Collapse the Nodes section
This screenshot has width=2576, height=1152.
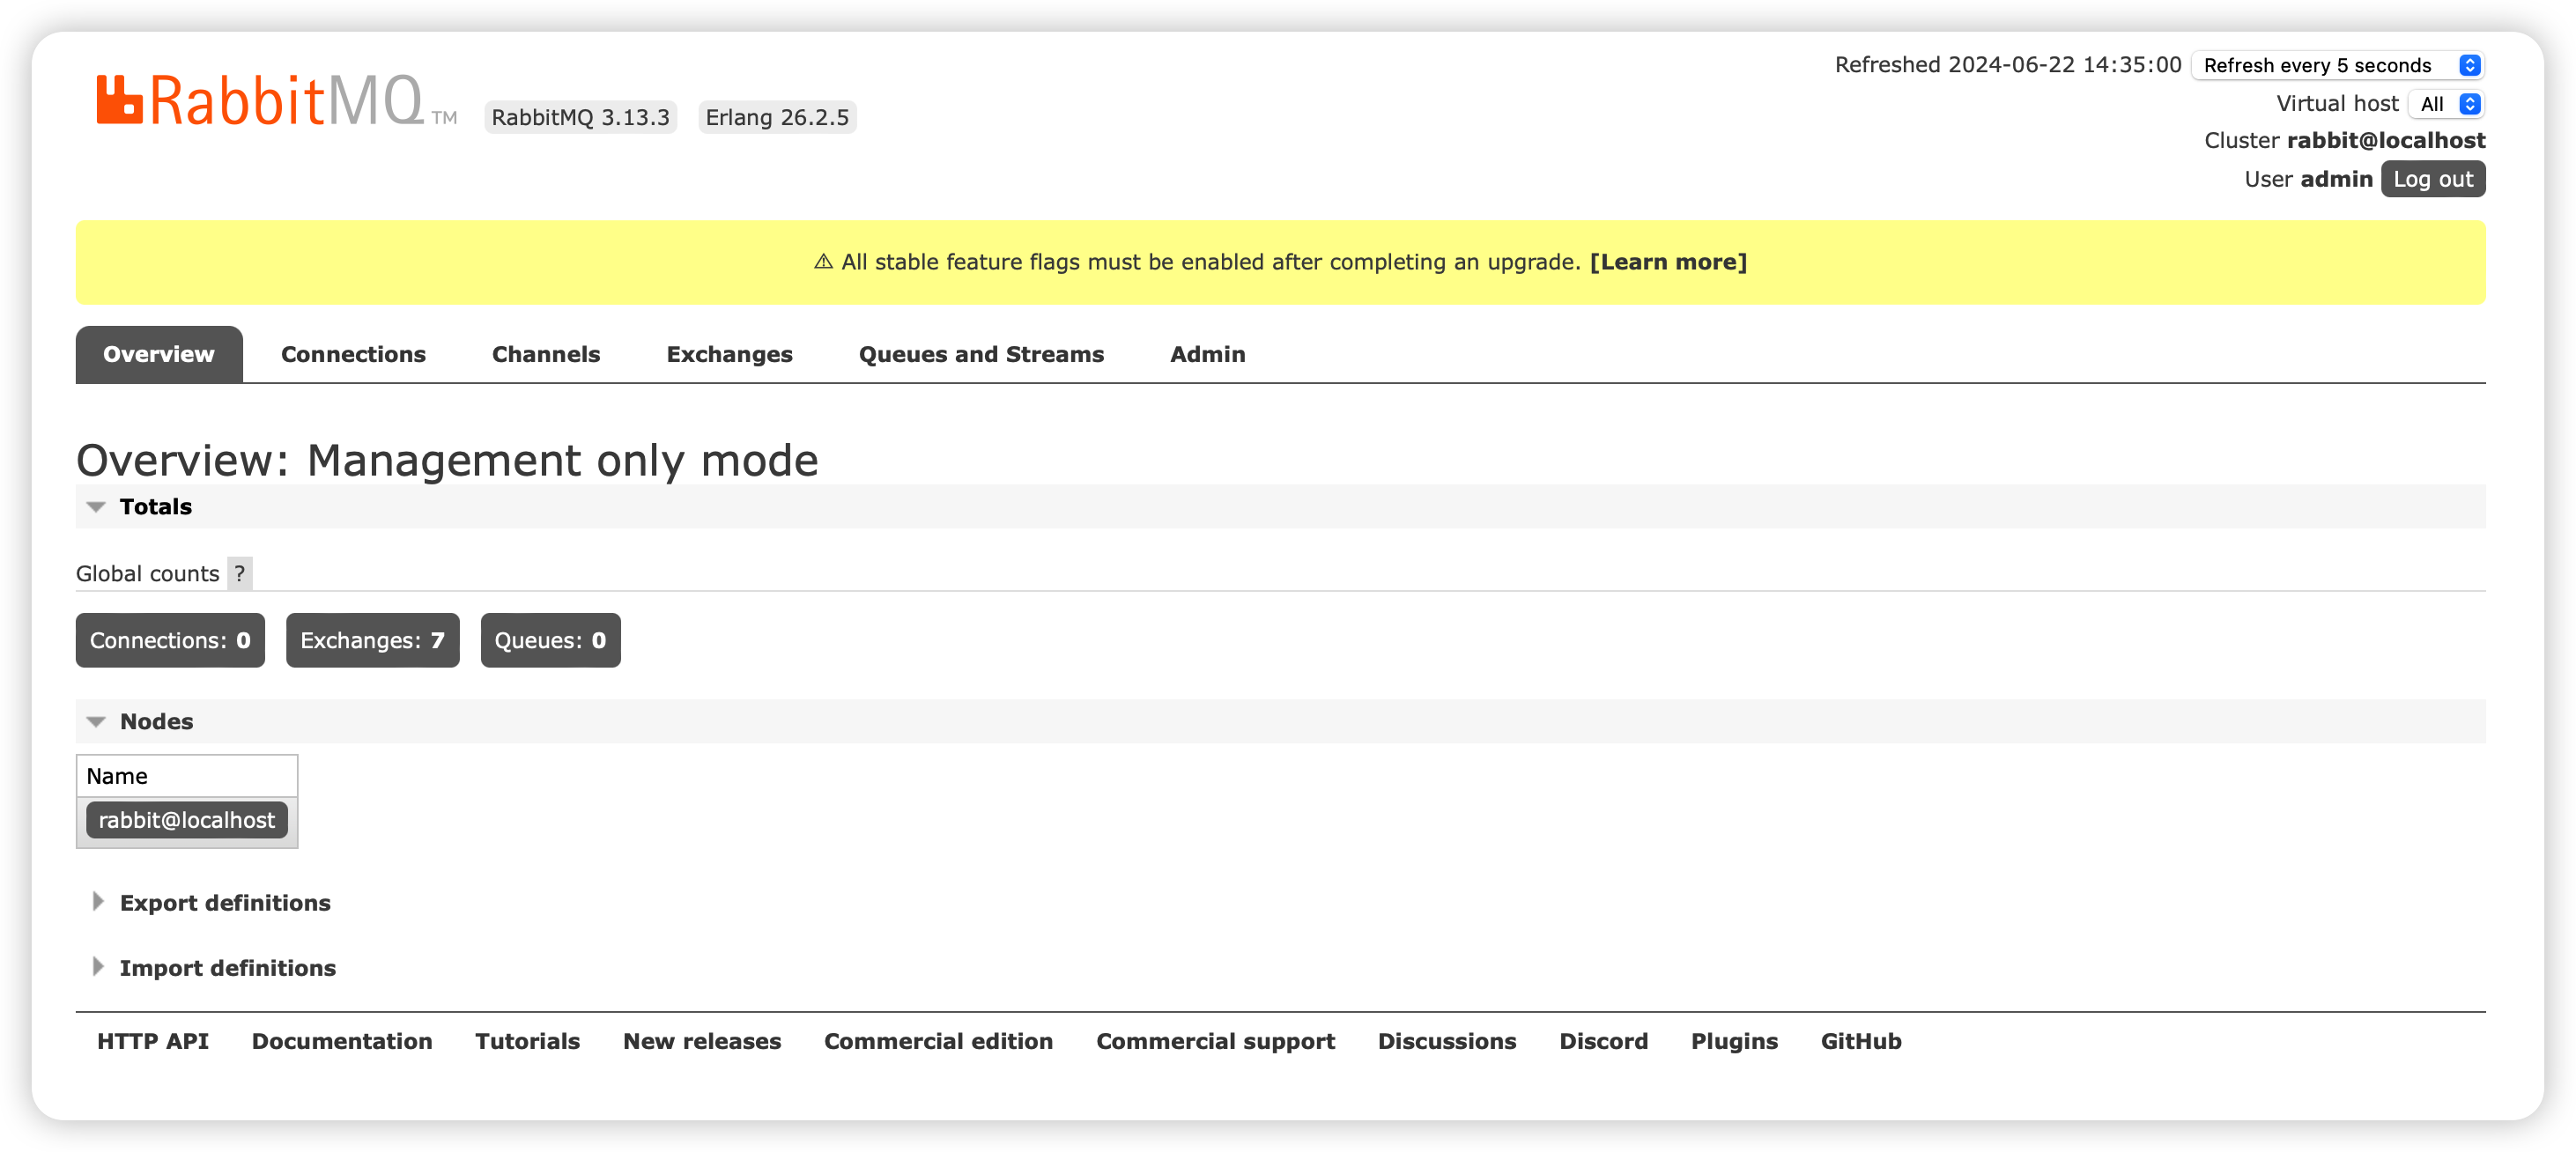(x=155, y=721)
